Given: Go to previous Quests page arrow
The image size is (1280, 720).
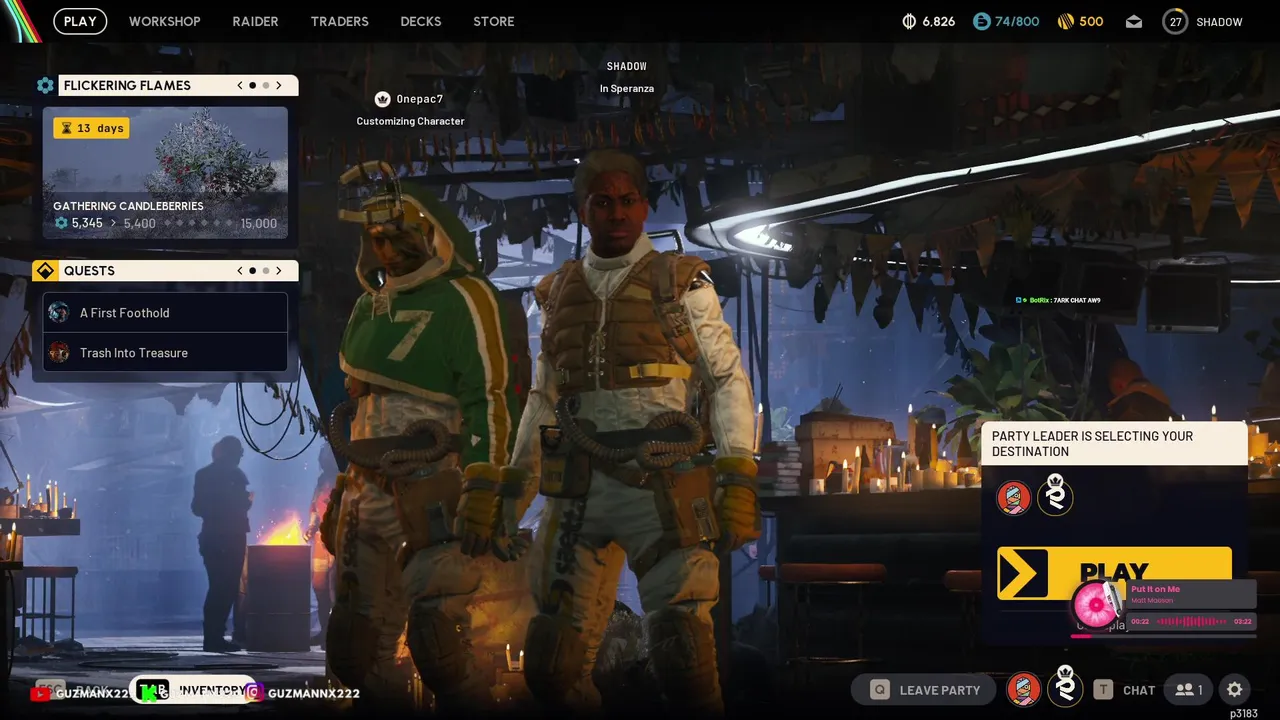Looking at the screenshot, I should [240, 271].
